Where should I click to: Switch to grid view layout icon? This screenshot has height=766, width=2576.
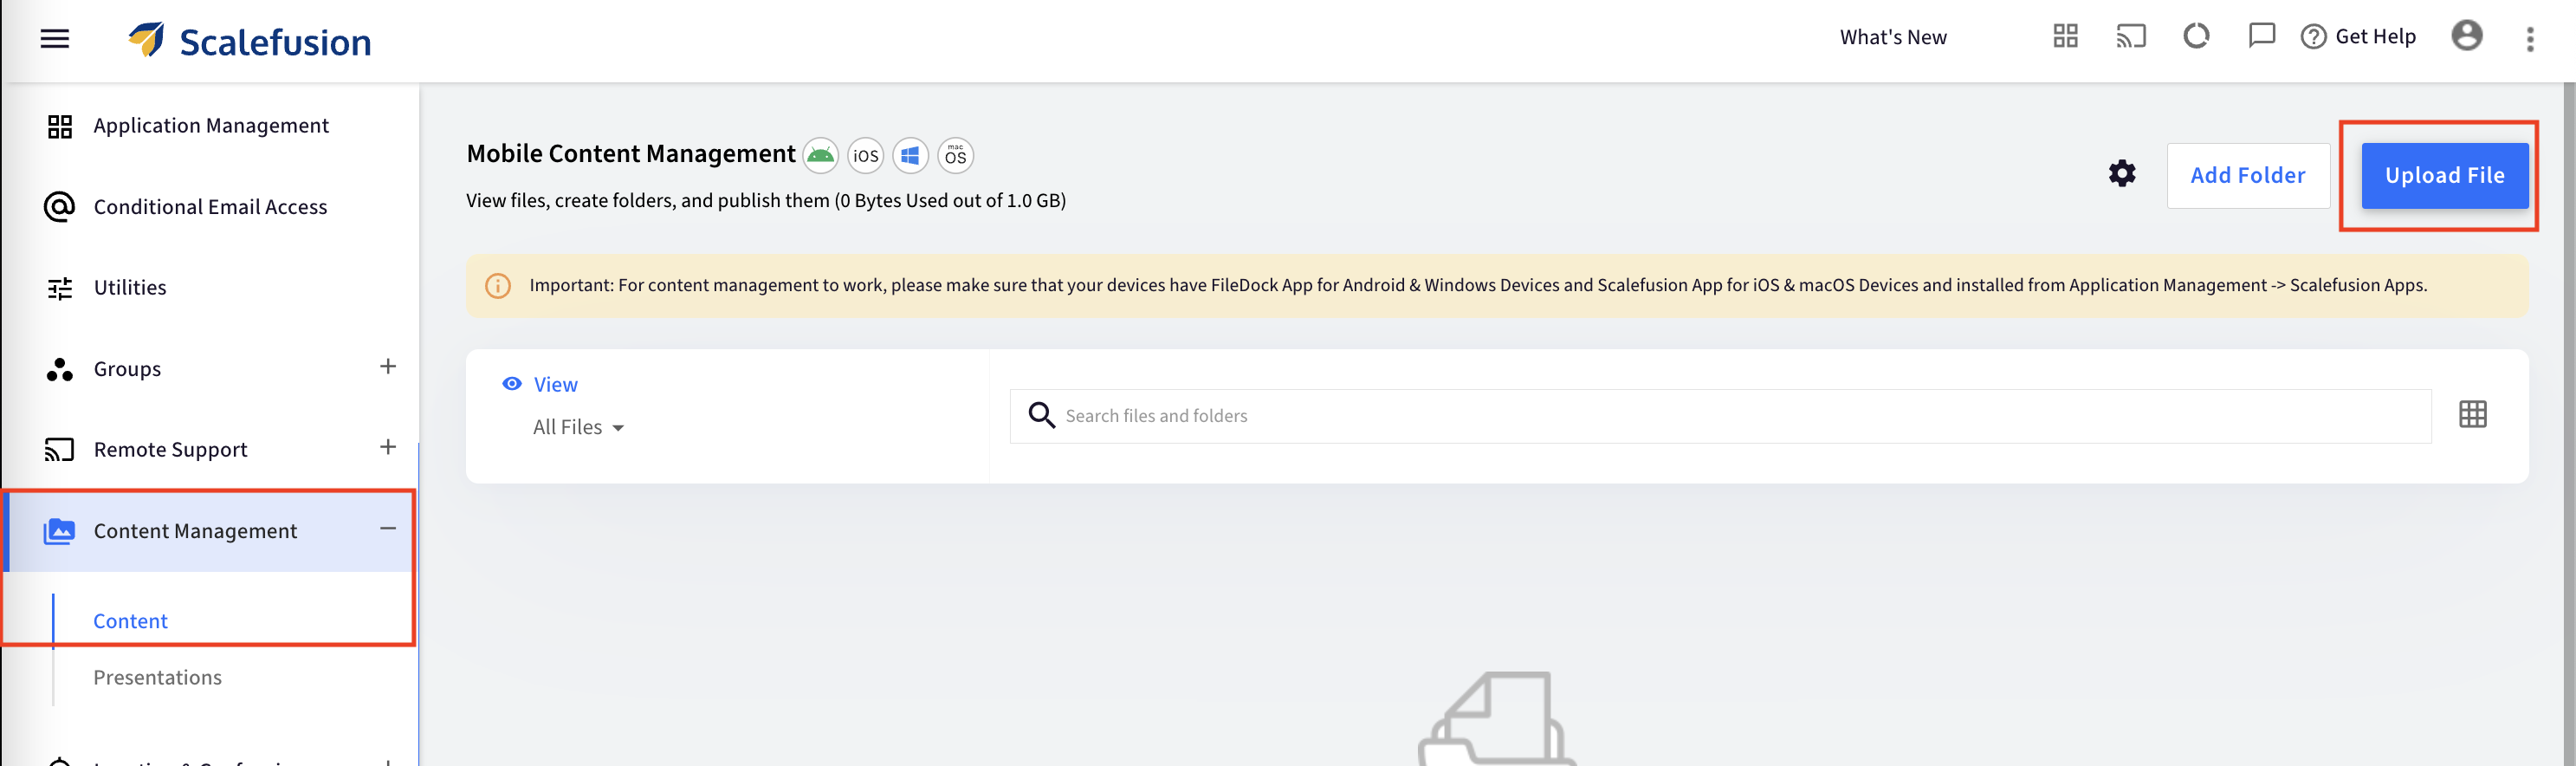[x=2473, y=414]
